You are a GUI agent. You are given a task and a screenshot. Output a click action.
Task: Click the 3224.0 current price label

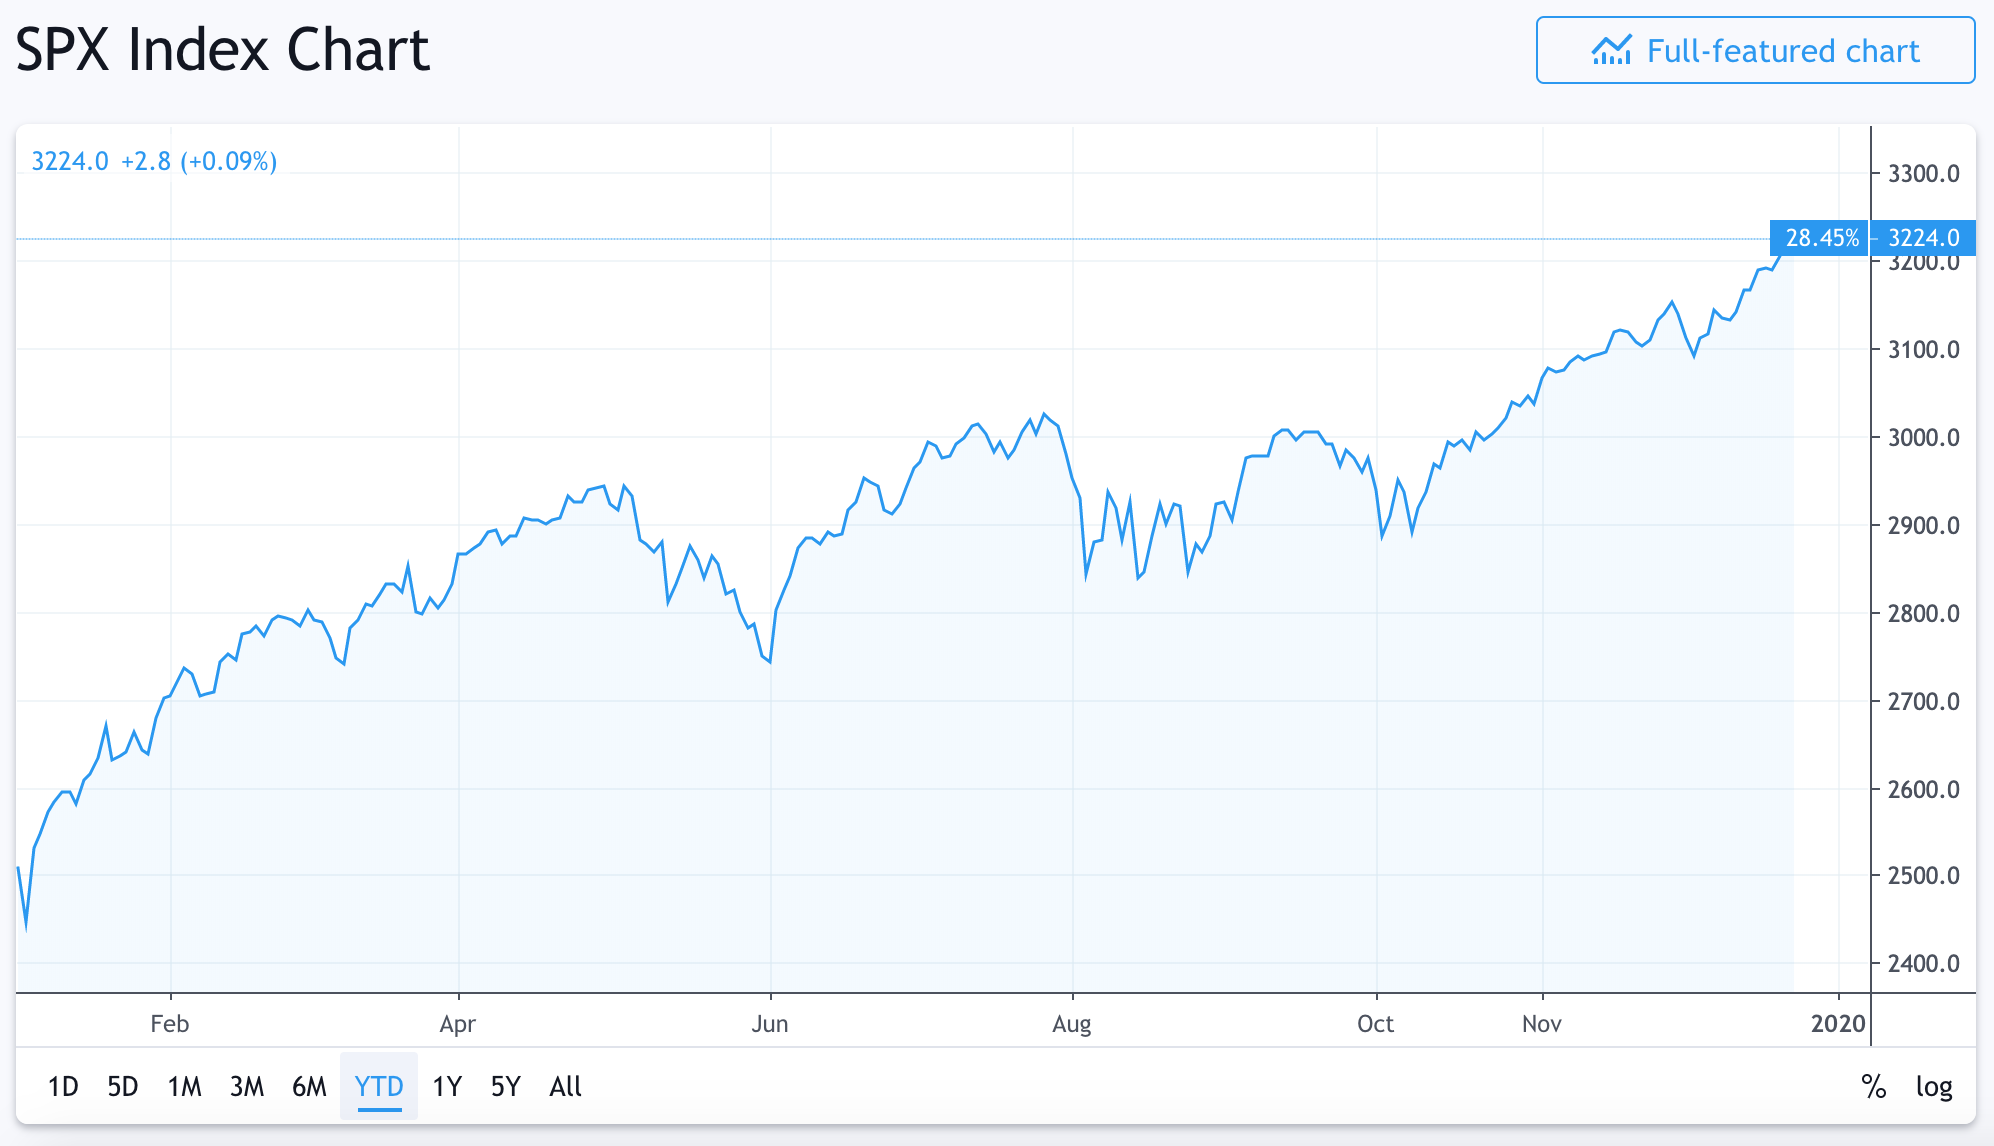1923,238
